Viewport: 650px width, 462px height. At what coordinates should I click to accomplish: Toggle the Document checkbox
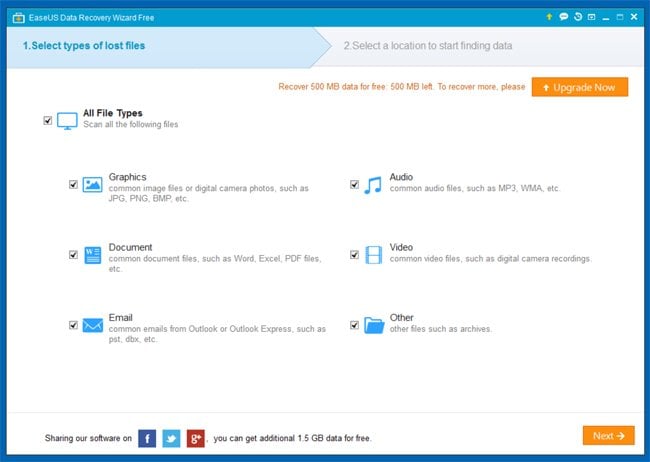click(x=73, y=255)
